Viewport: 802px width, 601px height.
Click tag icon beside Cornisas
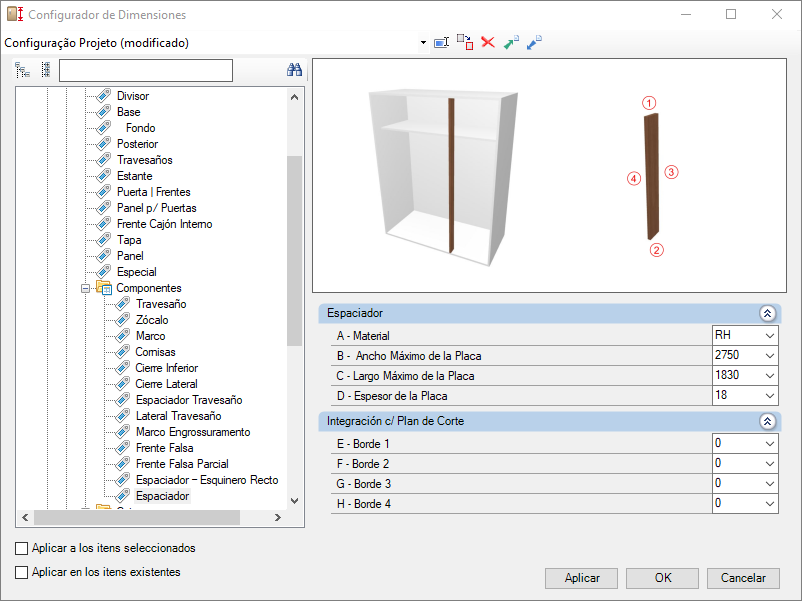click(123, 352)
